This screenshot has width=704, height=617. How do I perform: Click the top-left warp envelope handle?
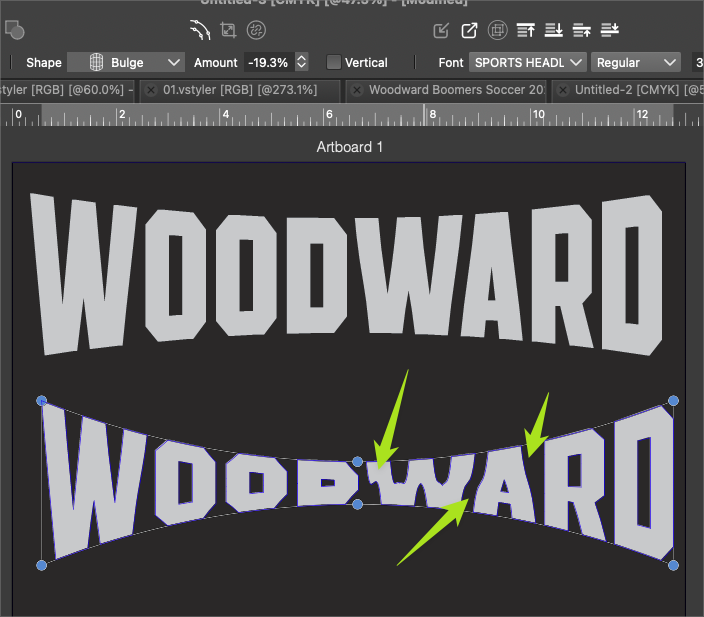[41, 401]
